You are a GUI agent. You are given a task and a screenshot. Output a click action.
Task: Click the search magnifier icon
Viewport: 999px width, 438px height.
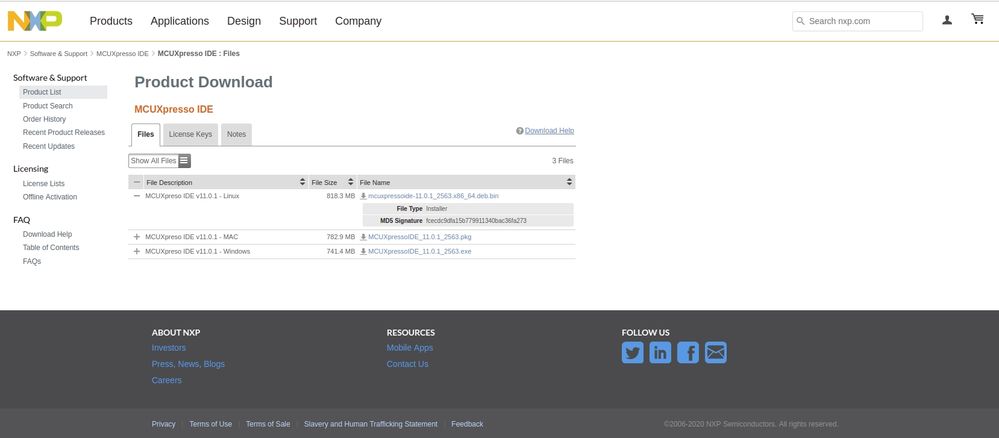(801, 21)
